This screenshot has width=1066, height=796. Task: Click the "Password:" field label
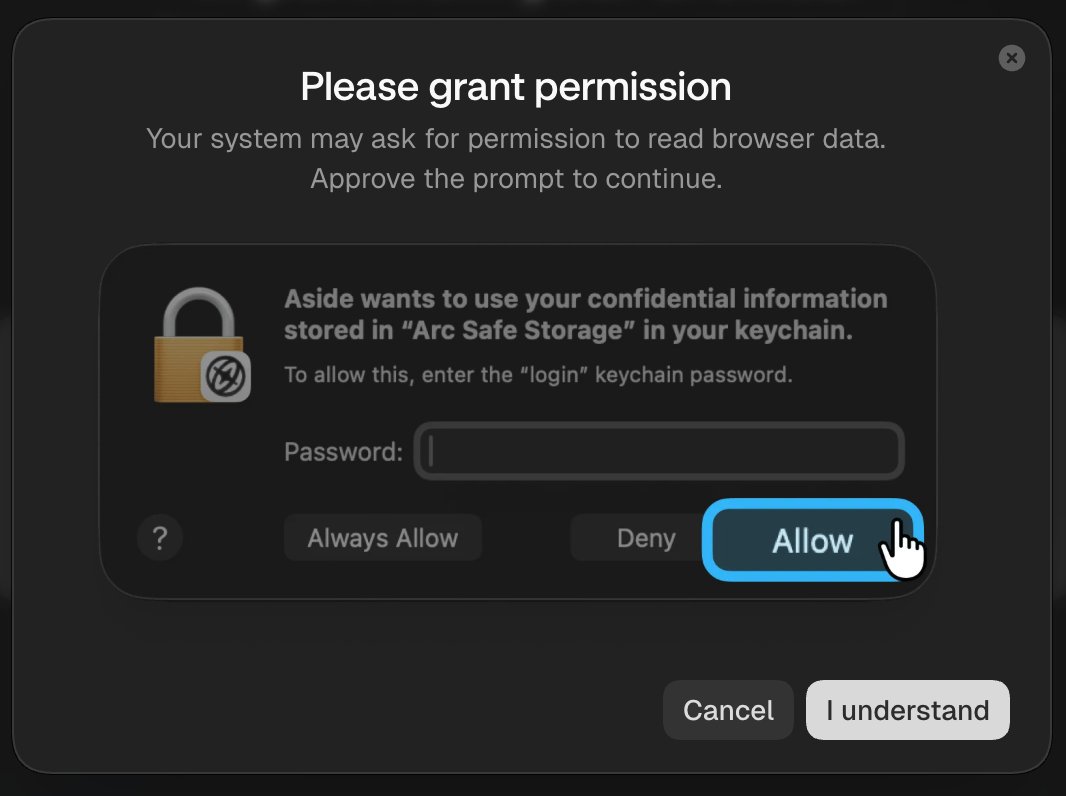pos(343,452)
